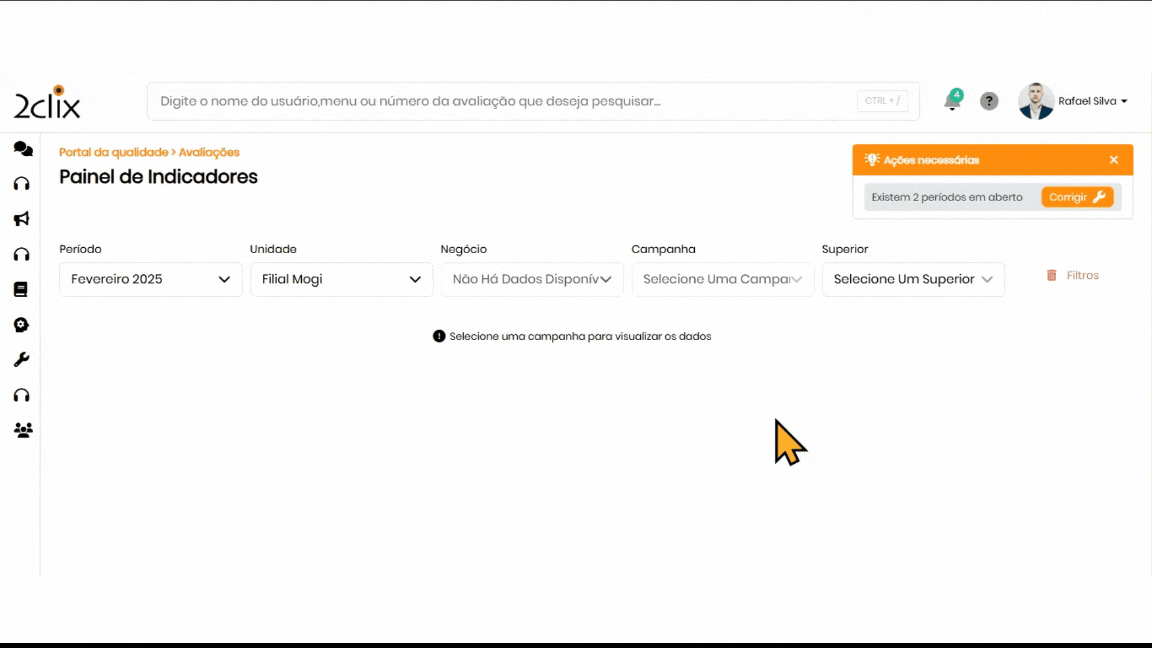
Task: Click the 2clix logo
Action: 47,103
